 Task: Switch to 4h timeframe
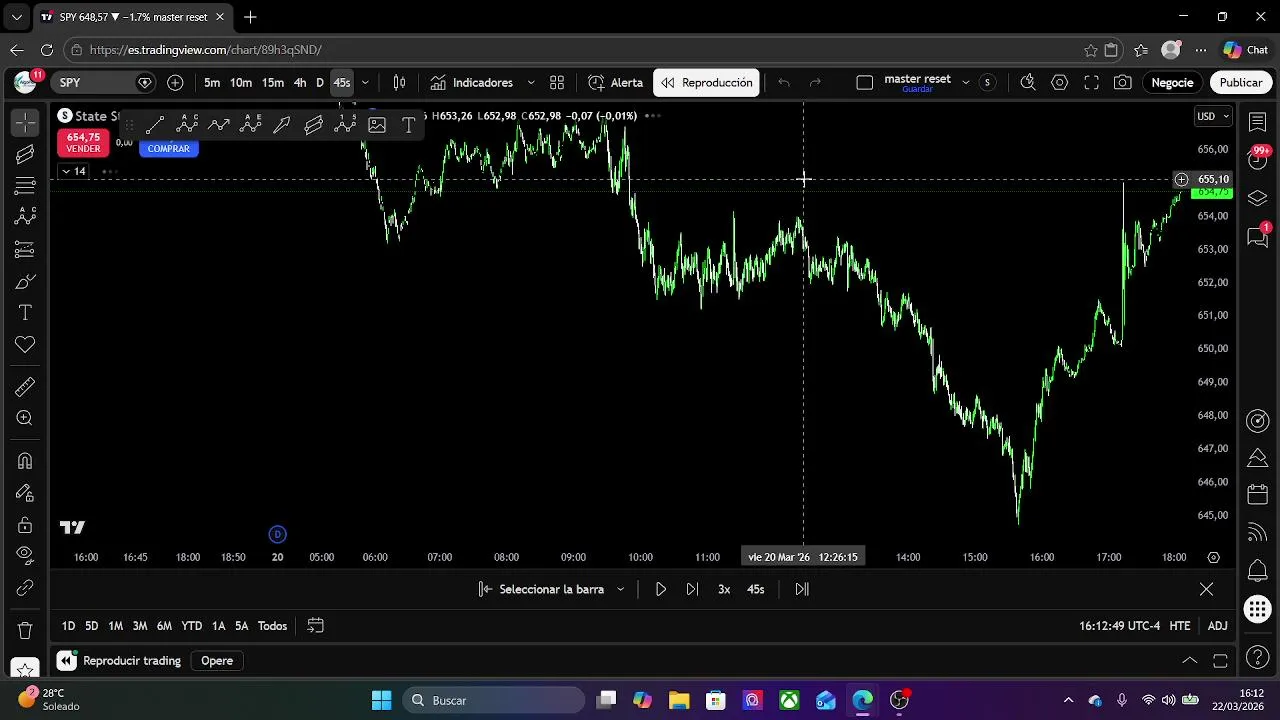pos(300,83)
